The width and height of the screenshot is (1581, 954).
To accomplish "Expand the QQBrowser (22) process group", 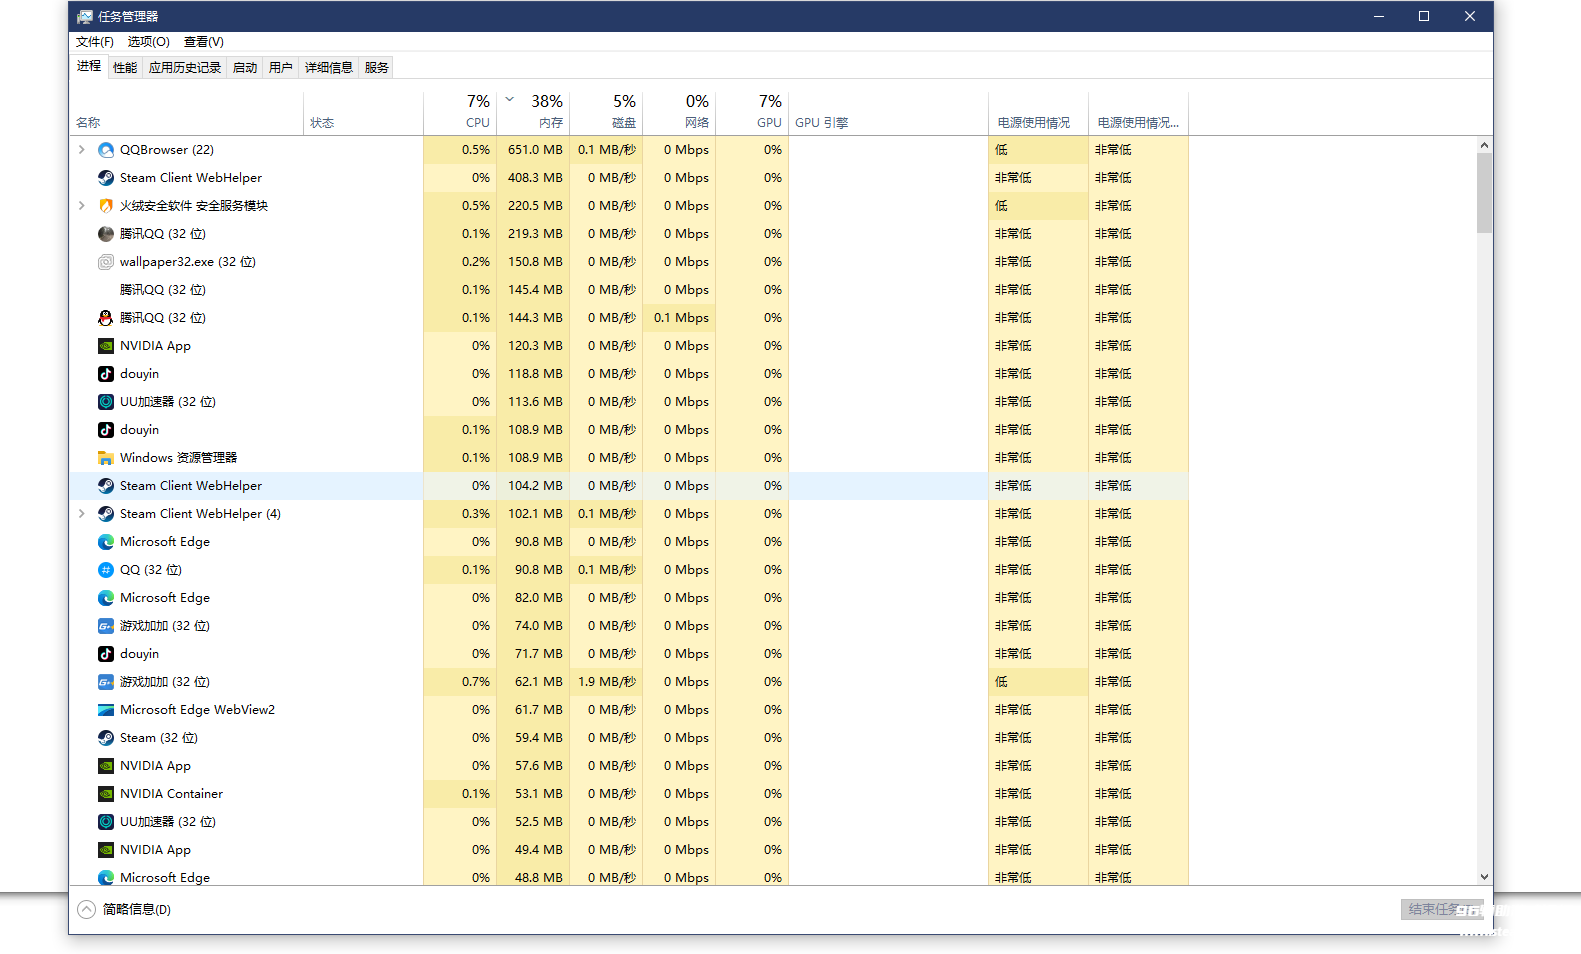I will pyautogui.click(x=82, y=150).
